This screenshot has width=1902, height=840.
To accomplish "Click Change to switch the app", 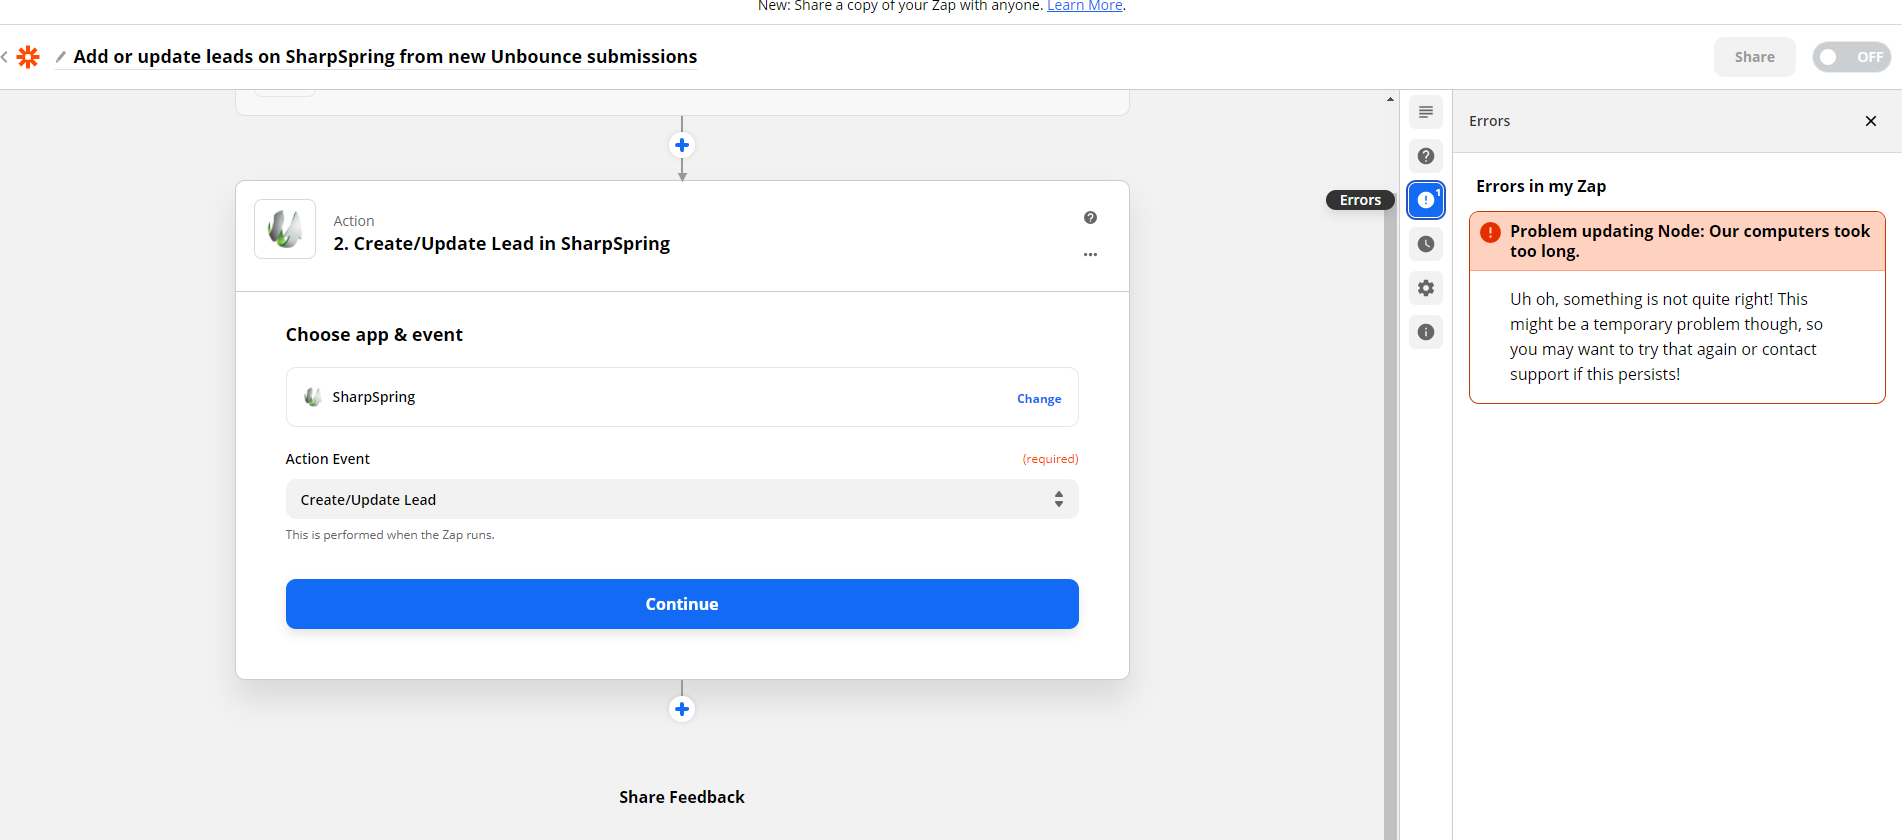I will point(1039,399).
